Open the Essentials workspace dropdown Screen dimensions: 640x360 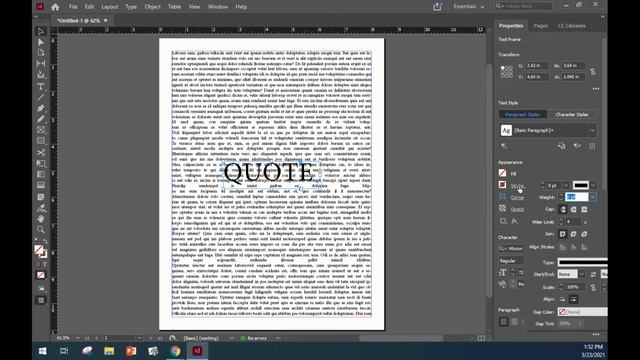click(469, 7)
